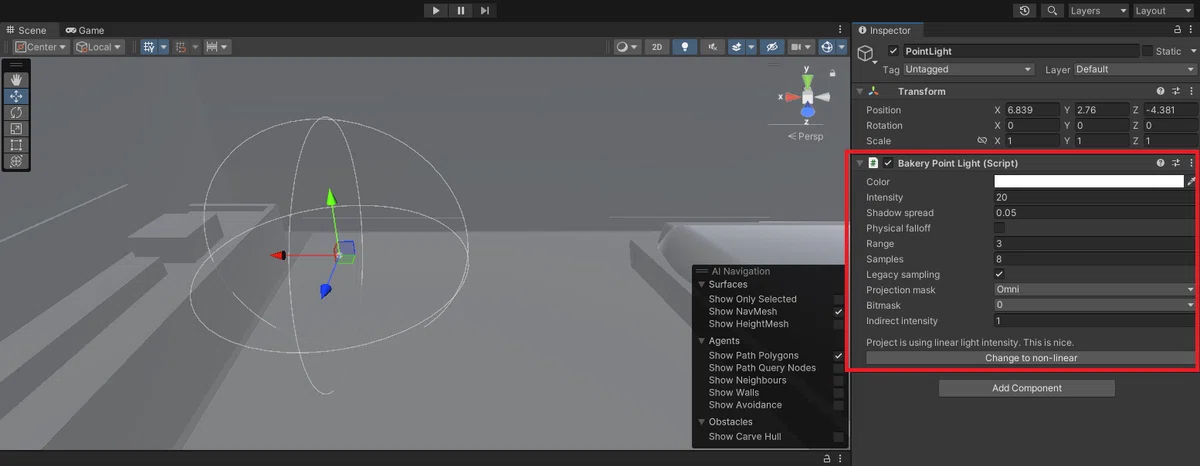
Task: Toggle scene audio mute icon
Action: click(x=713, y=47)
